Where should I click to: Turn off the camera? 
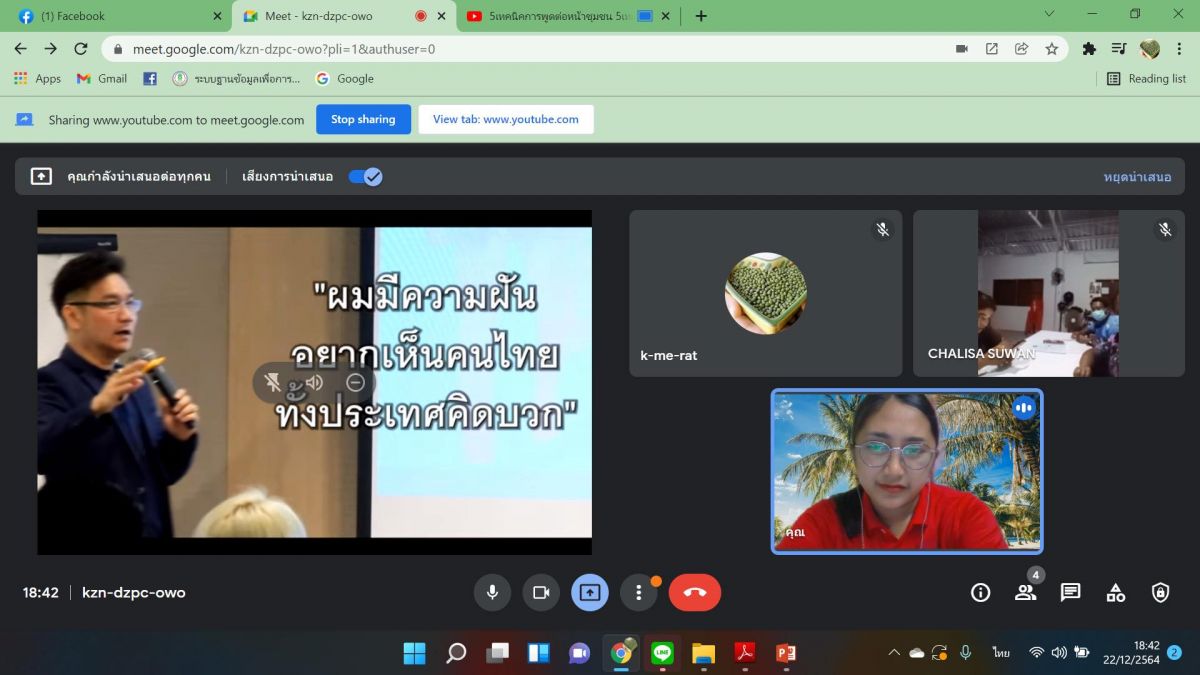541,592
